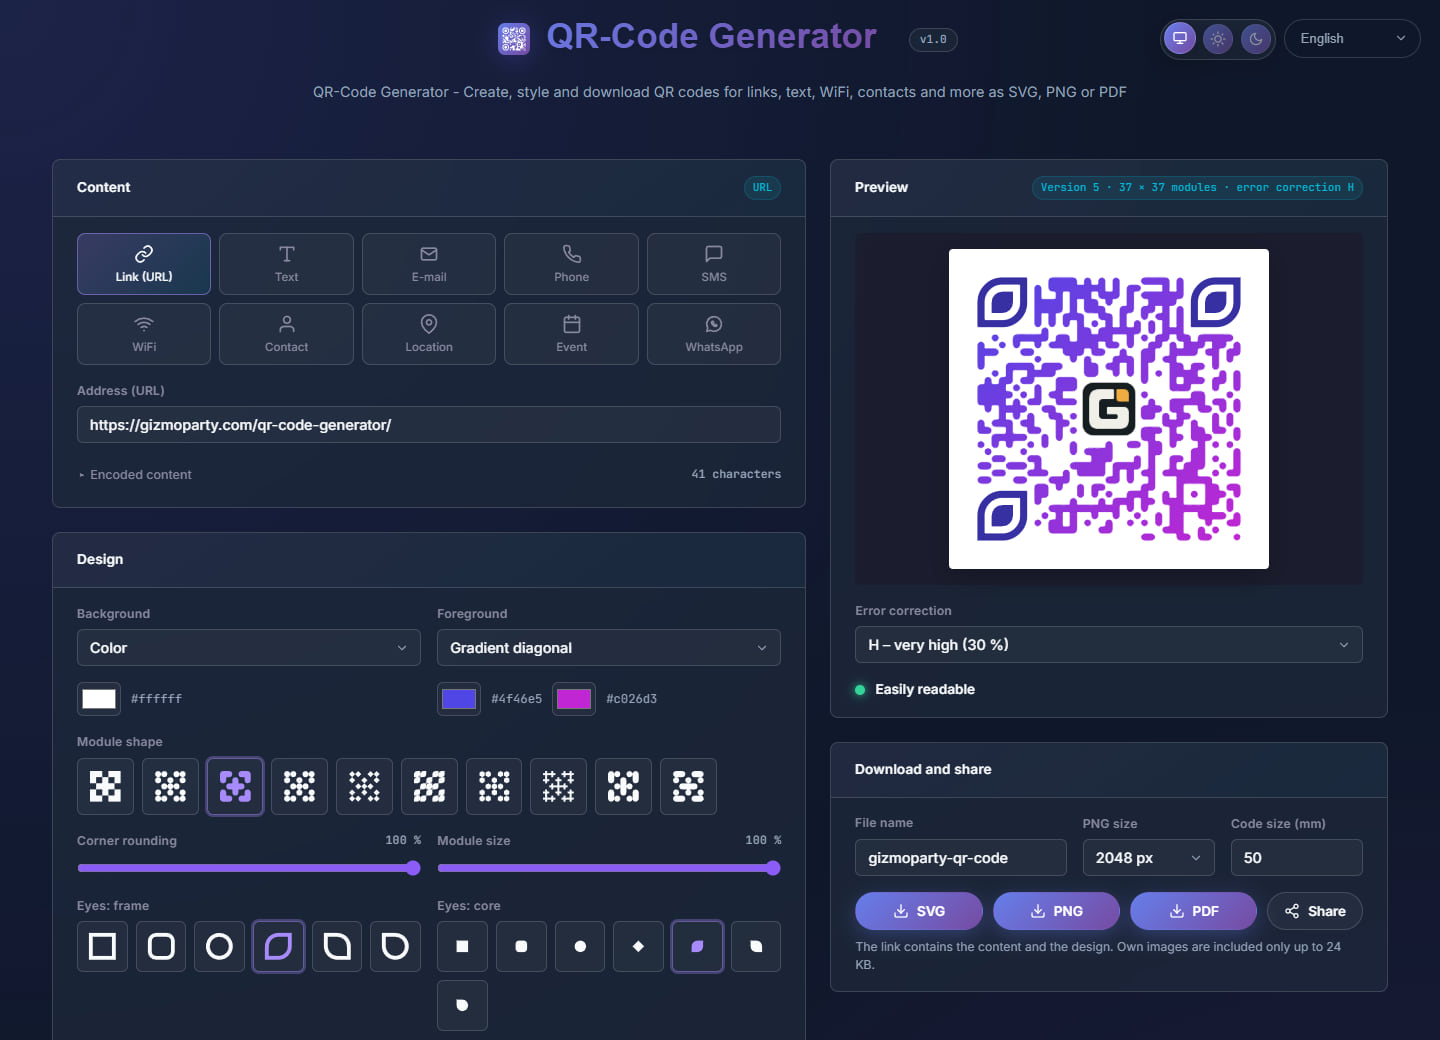Screen dimensions: 1440x1040
Task: Open the Foreground Gradient diagonal dropdown
Action: click(x=609, y=648)
